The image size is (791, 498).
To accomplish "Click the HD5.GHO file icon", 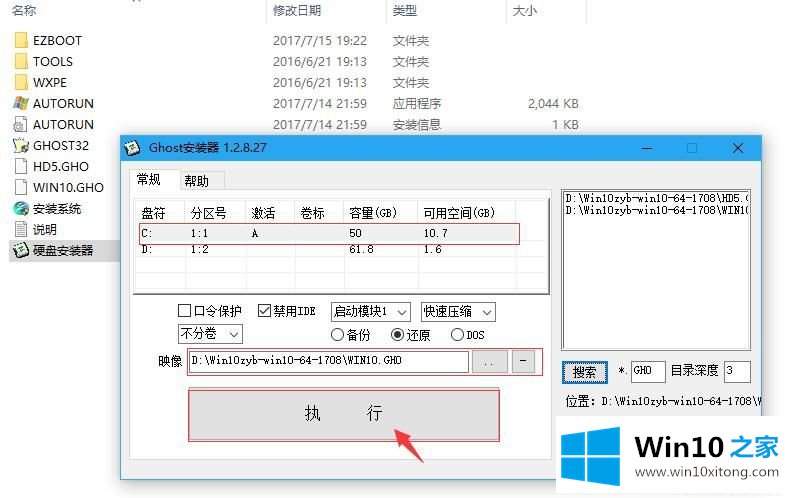I will (x=21, y=167).
